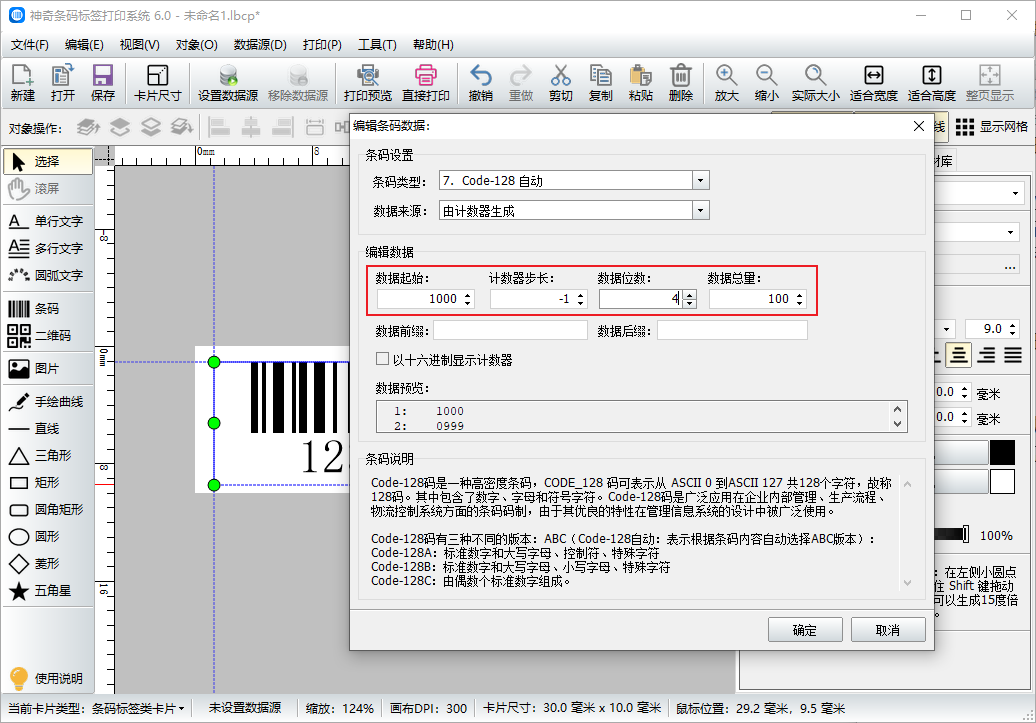The width and height of the screenshot is (1036, 723).
Task: Click the 取消 cancel button
Action: point(887,630)
